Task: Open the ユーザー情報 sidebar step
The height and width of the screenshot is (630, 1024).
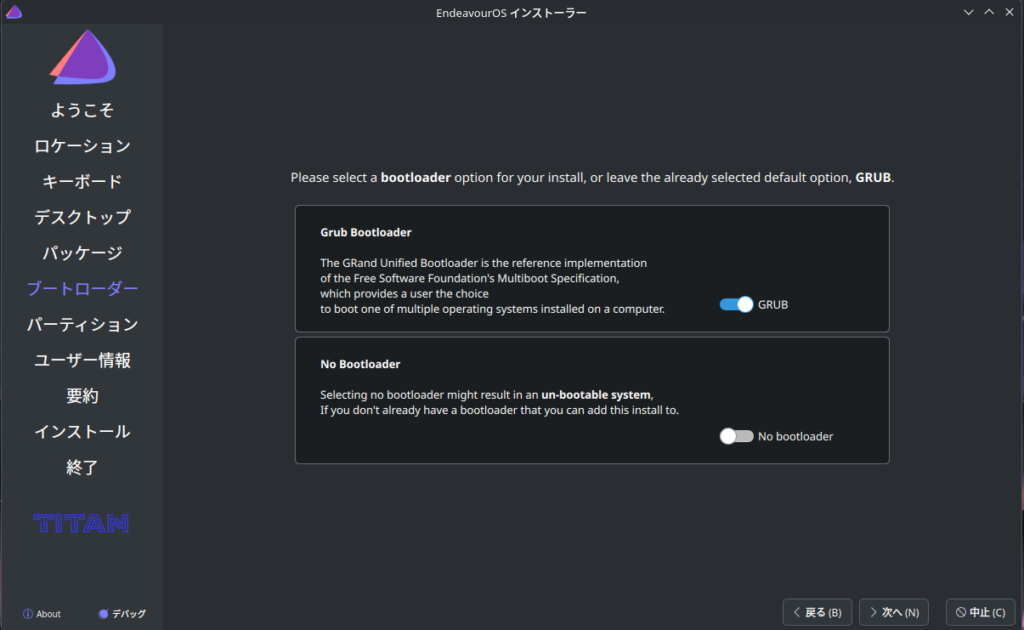Action: pos(82,360)
